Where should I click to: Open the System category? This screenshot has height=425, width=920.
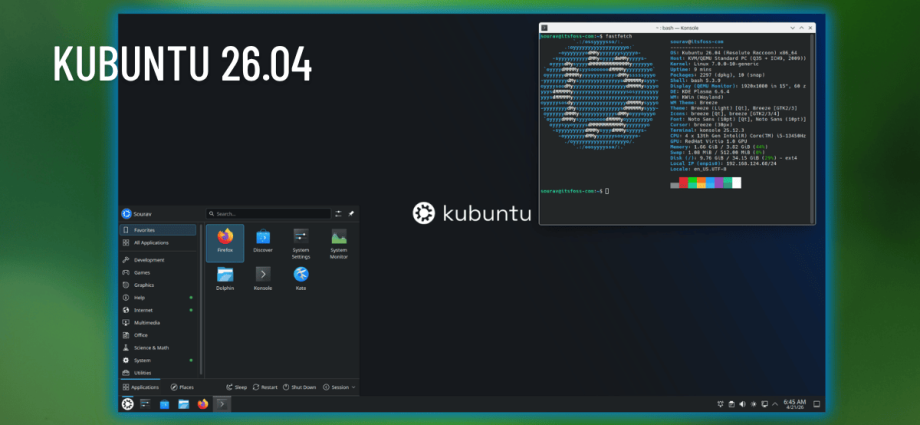coord(158,360)
